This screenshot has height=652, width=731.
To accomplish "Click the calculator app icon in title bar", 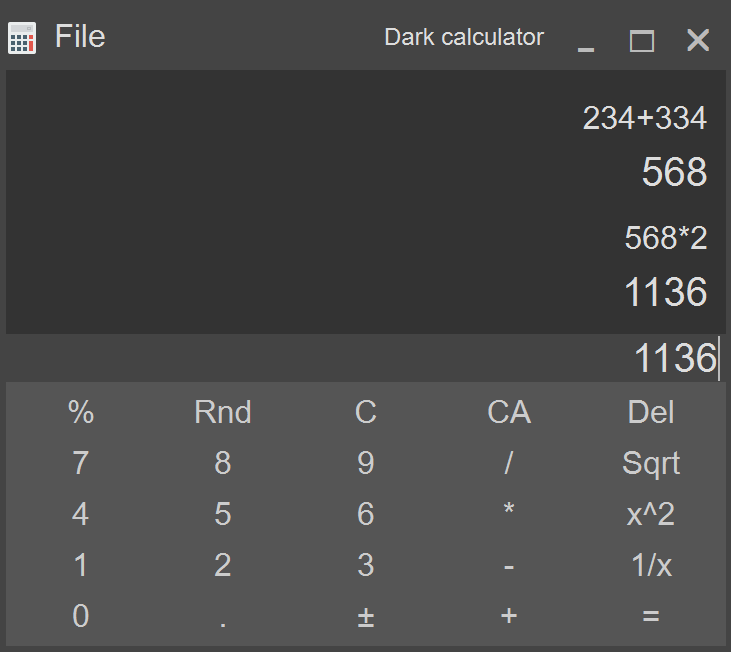I will pyautogui.click(x=22, y=38).
